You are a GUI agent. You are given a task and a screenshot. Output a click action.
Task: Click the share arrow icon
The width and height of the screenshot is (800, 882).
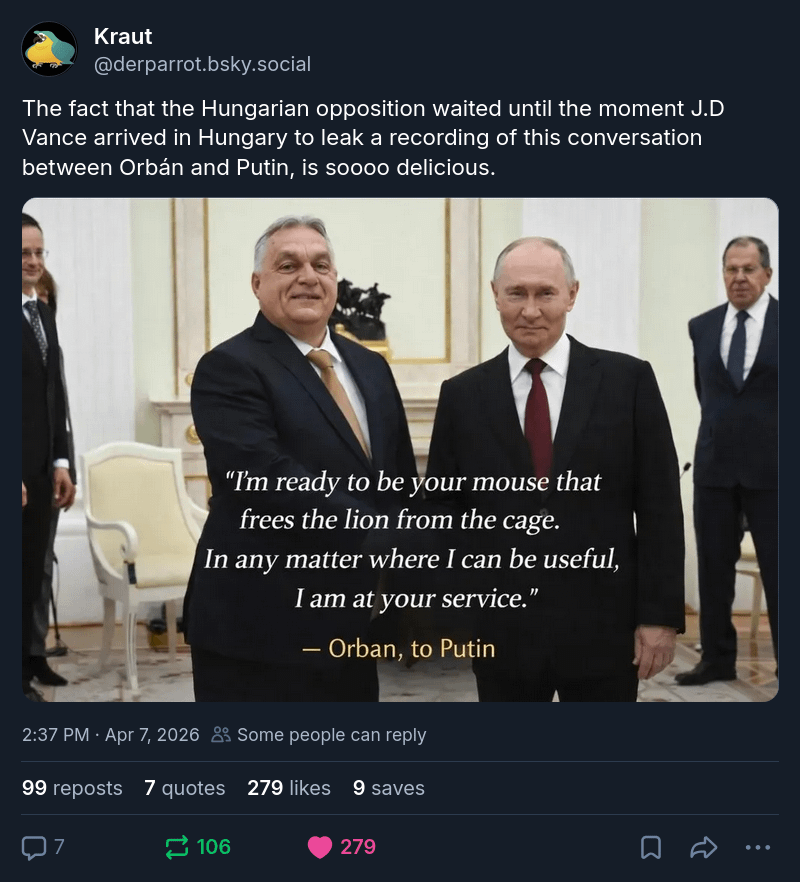coord(704,847)
